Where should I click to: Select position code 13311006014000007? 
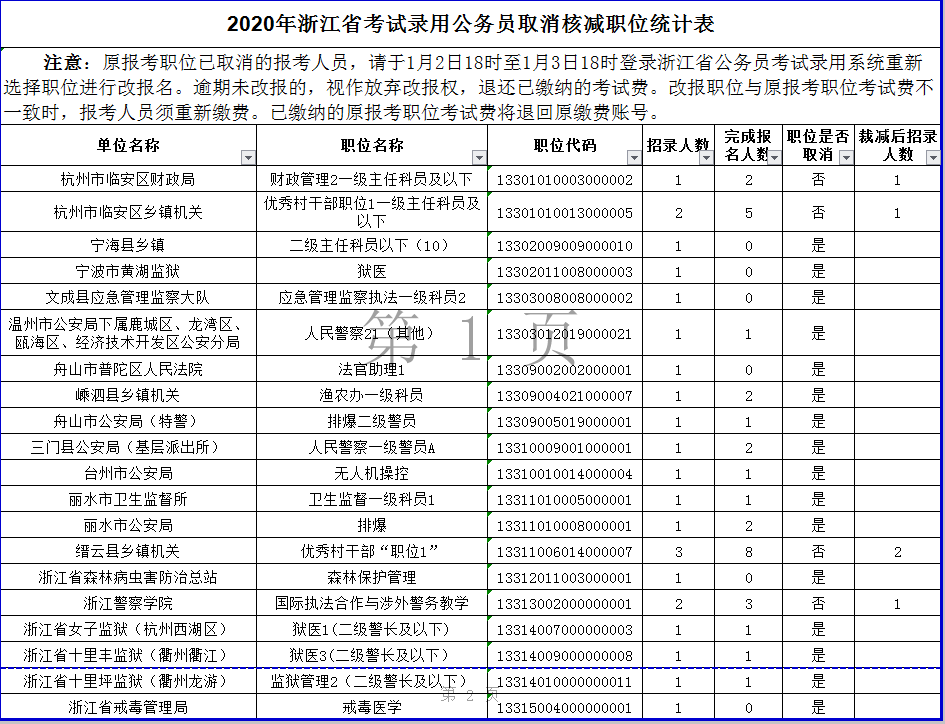(565, 552)
